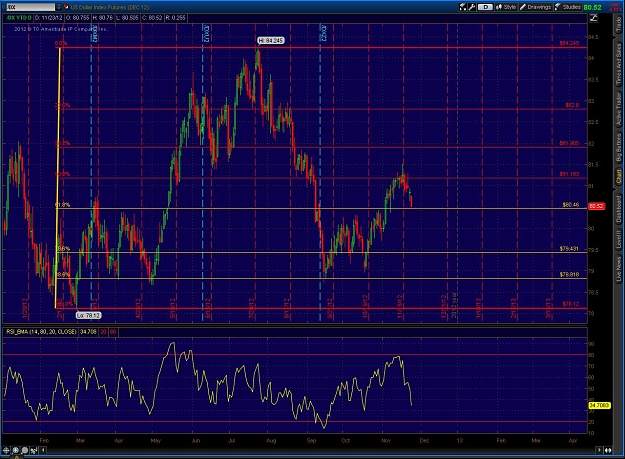Click the symbol input field

coord(31,7)
